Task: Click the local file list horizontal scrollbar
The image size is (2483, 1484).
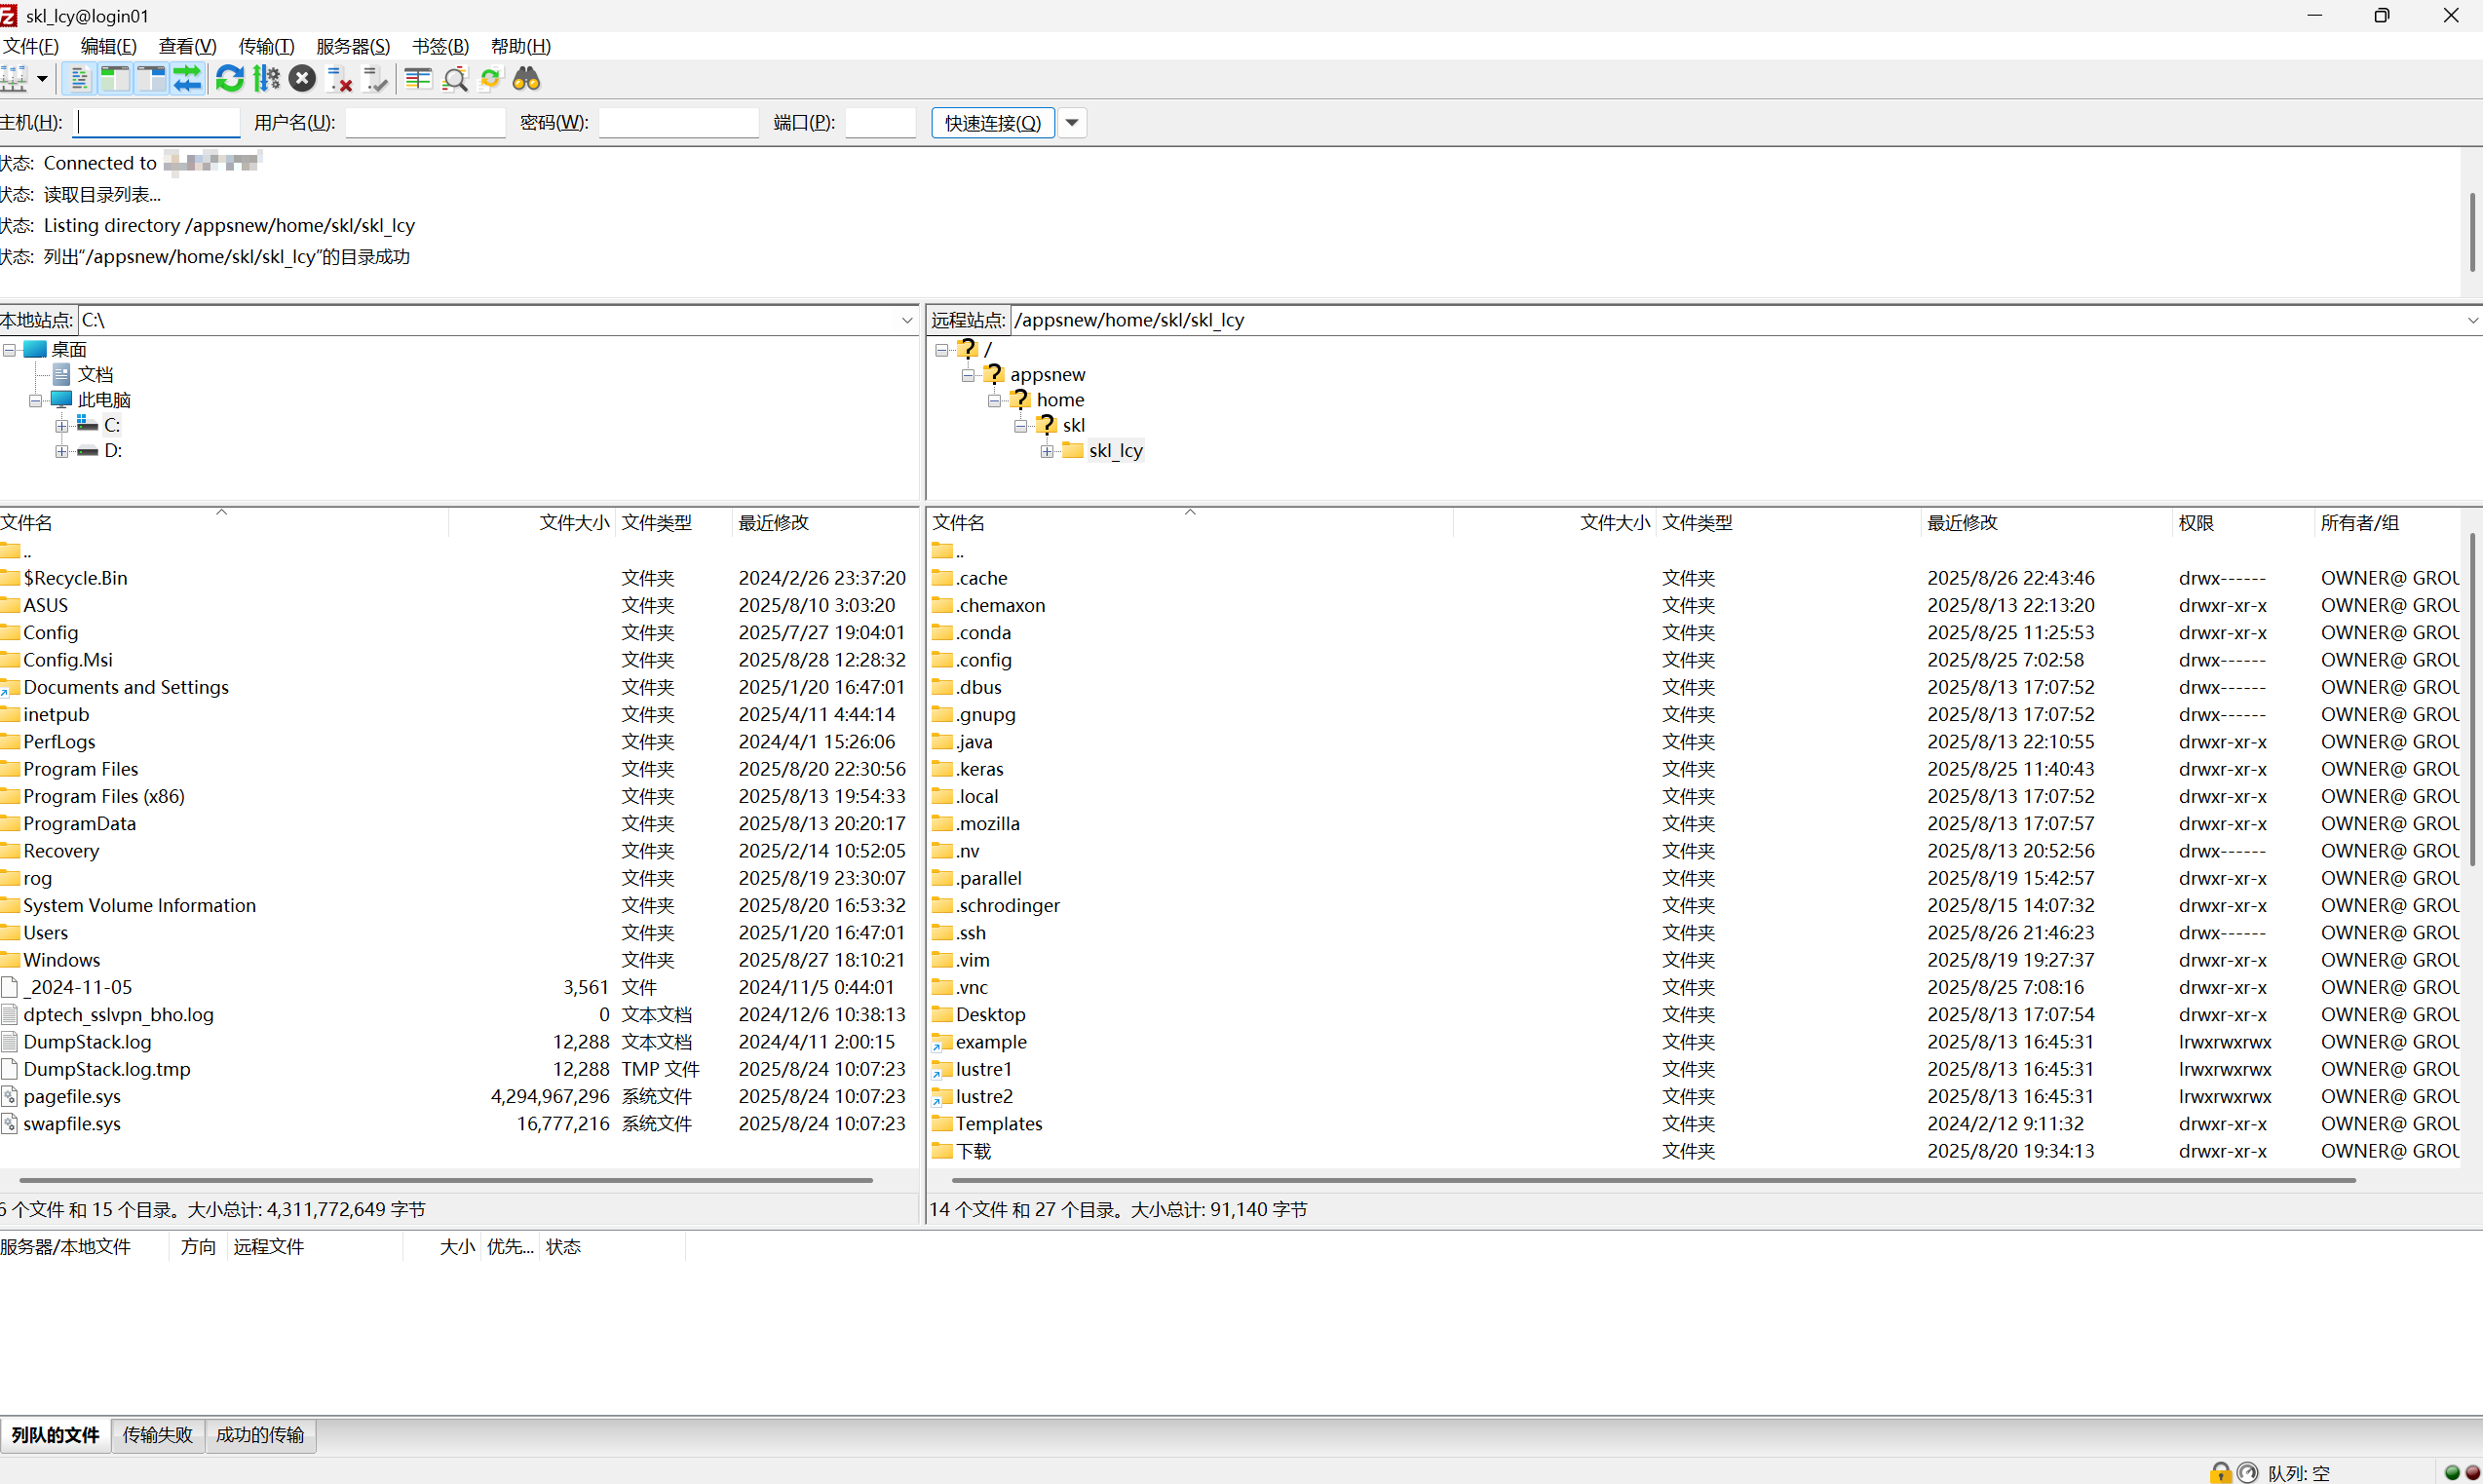Action: tap(446, 1180)
